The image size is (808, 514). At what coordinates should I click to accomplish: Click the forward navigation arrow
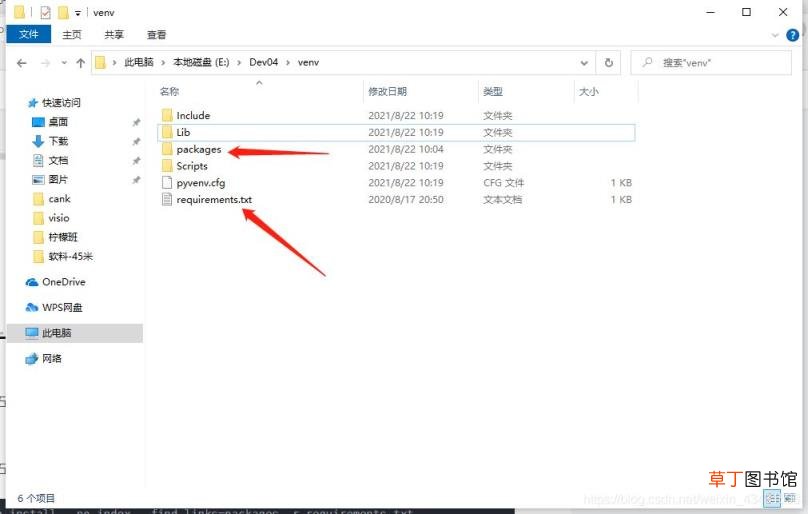click(45, 63)
